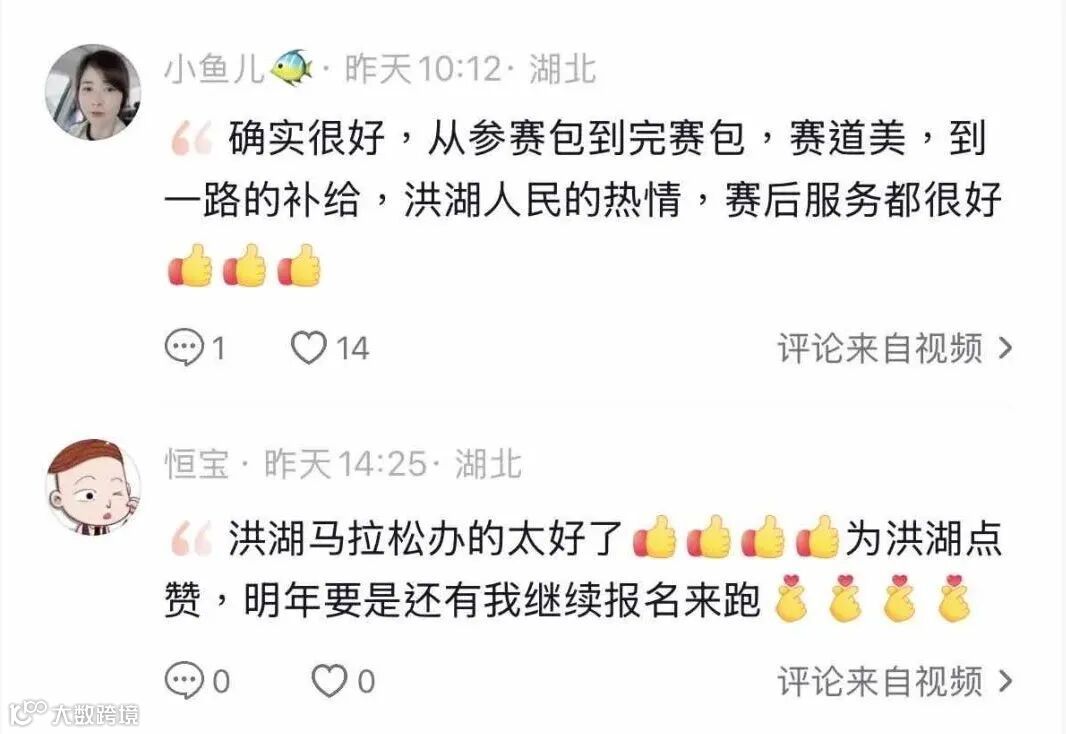Click the timestamp 昨天14:25 · 湖北

point(393,464)
